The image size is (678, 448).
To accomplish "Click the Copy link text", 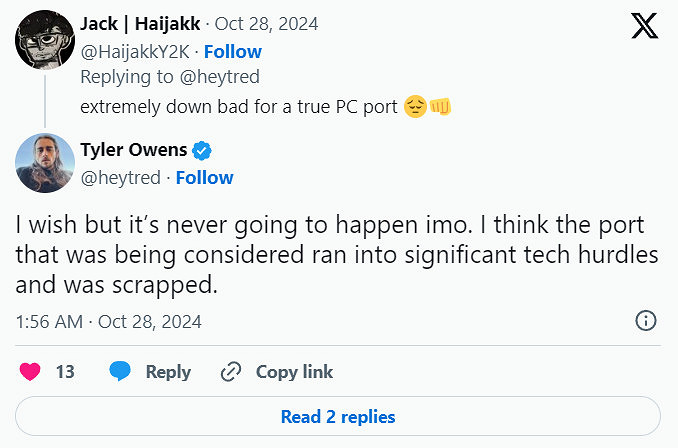I will pyautogui.click(x=294, y=371).
